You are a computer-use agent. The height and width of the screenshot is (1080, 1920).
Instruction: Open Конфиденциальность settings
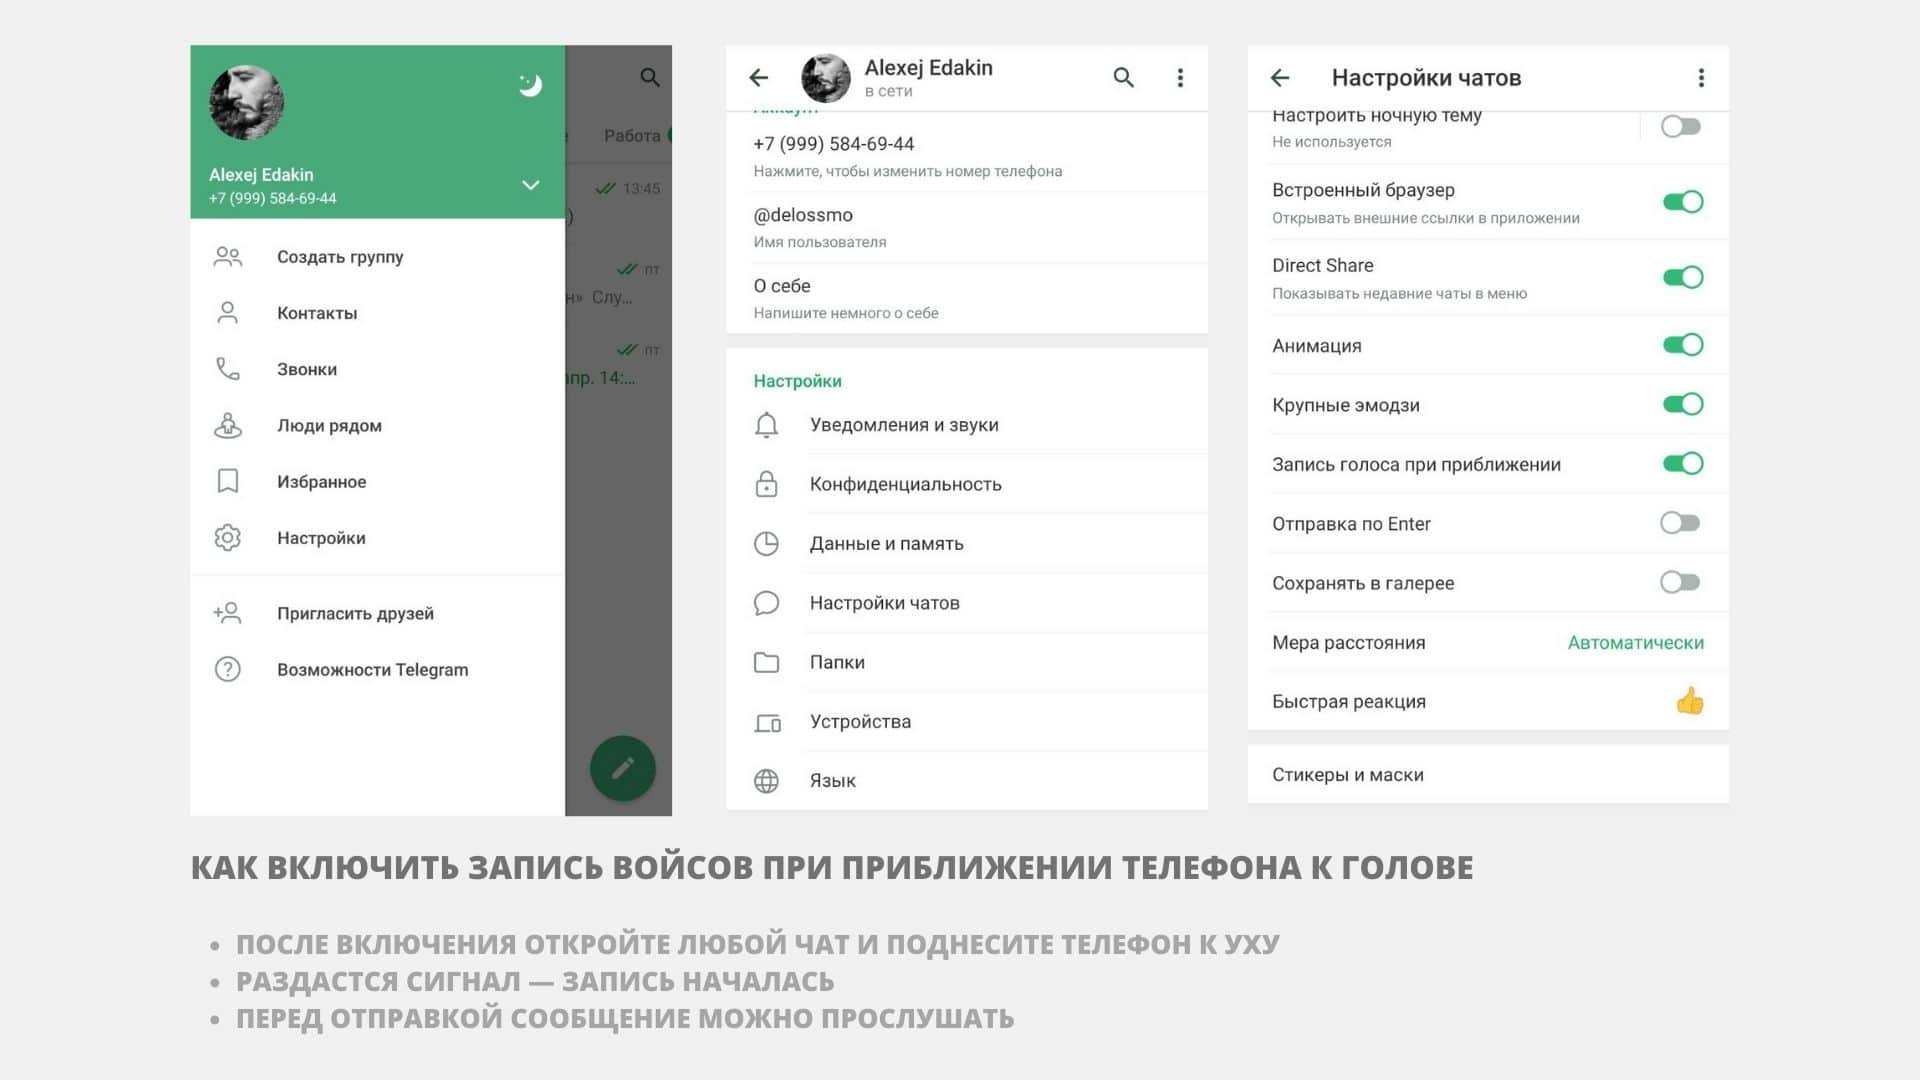(967, 484)
